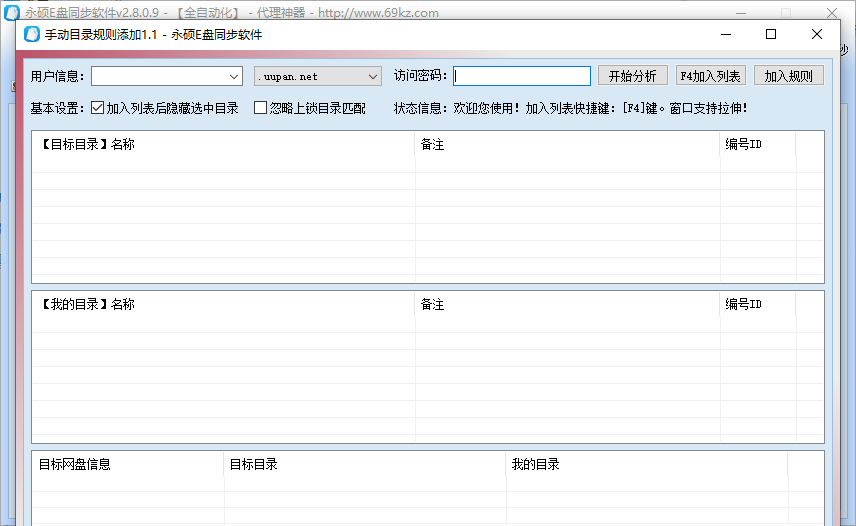This screenshot has height=526, width=856.
Task: Click the 访问密码 input field
Action: click(521, 76)
